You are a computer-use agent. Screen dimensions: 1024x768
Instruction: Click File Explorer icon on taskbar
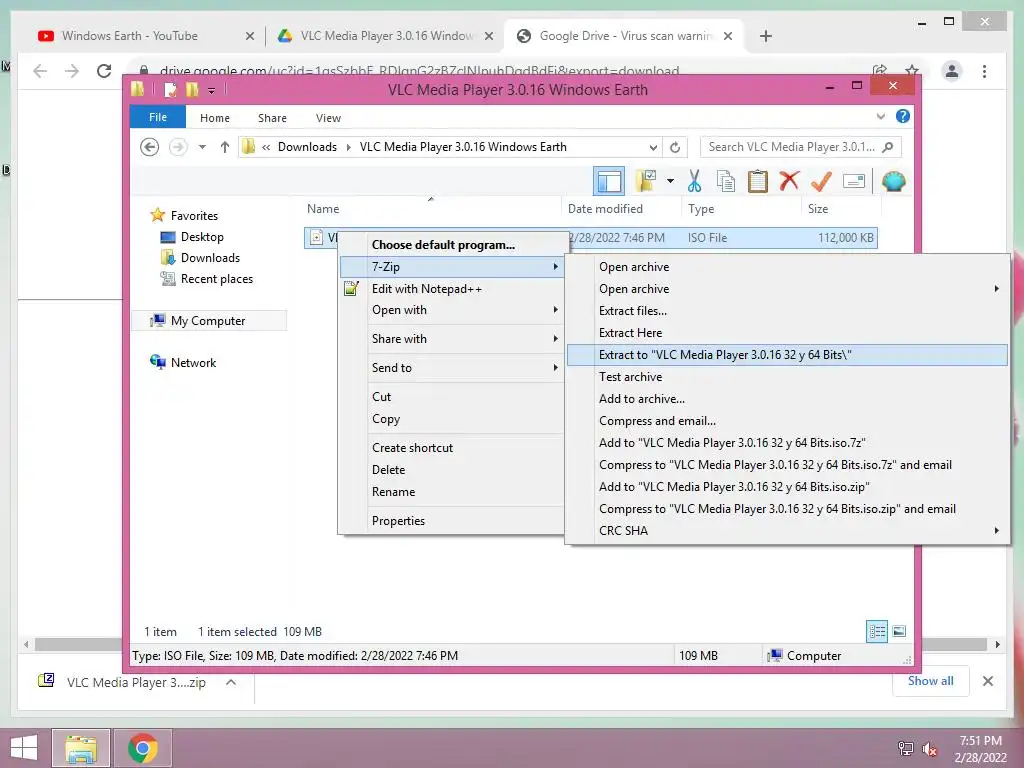coord(80,748)
